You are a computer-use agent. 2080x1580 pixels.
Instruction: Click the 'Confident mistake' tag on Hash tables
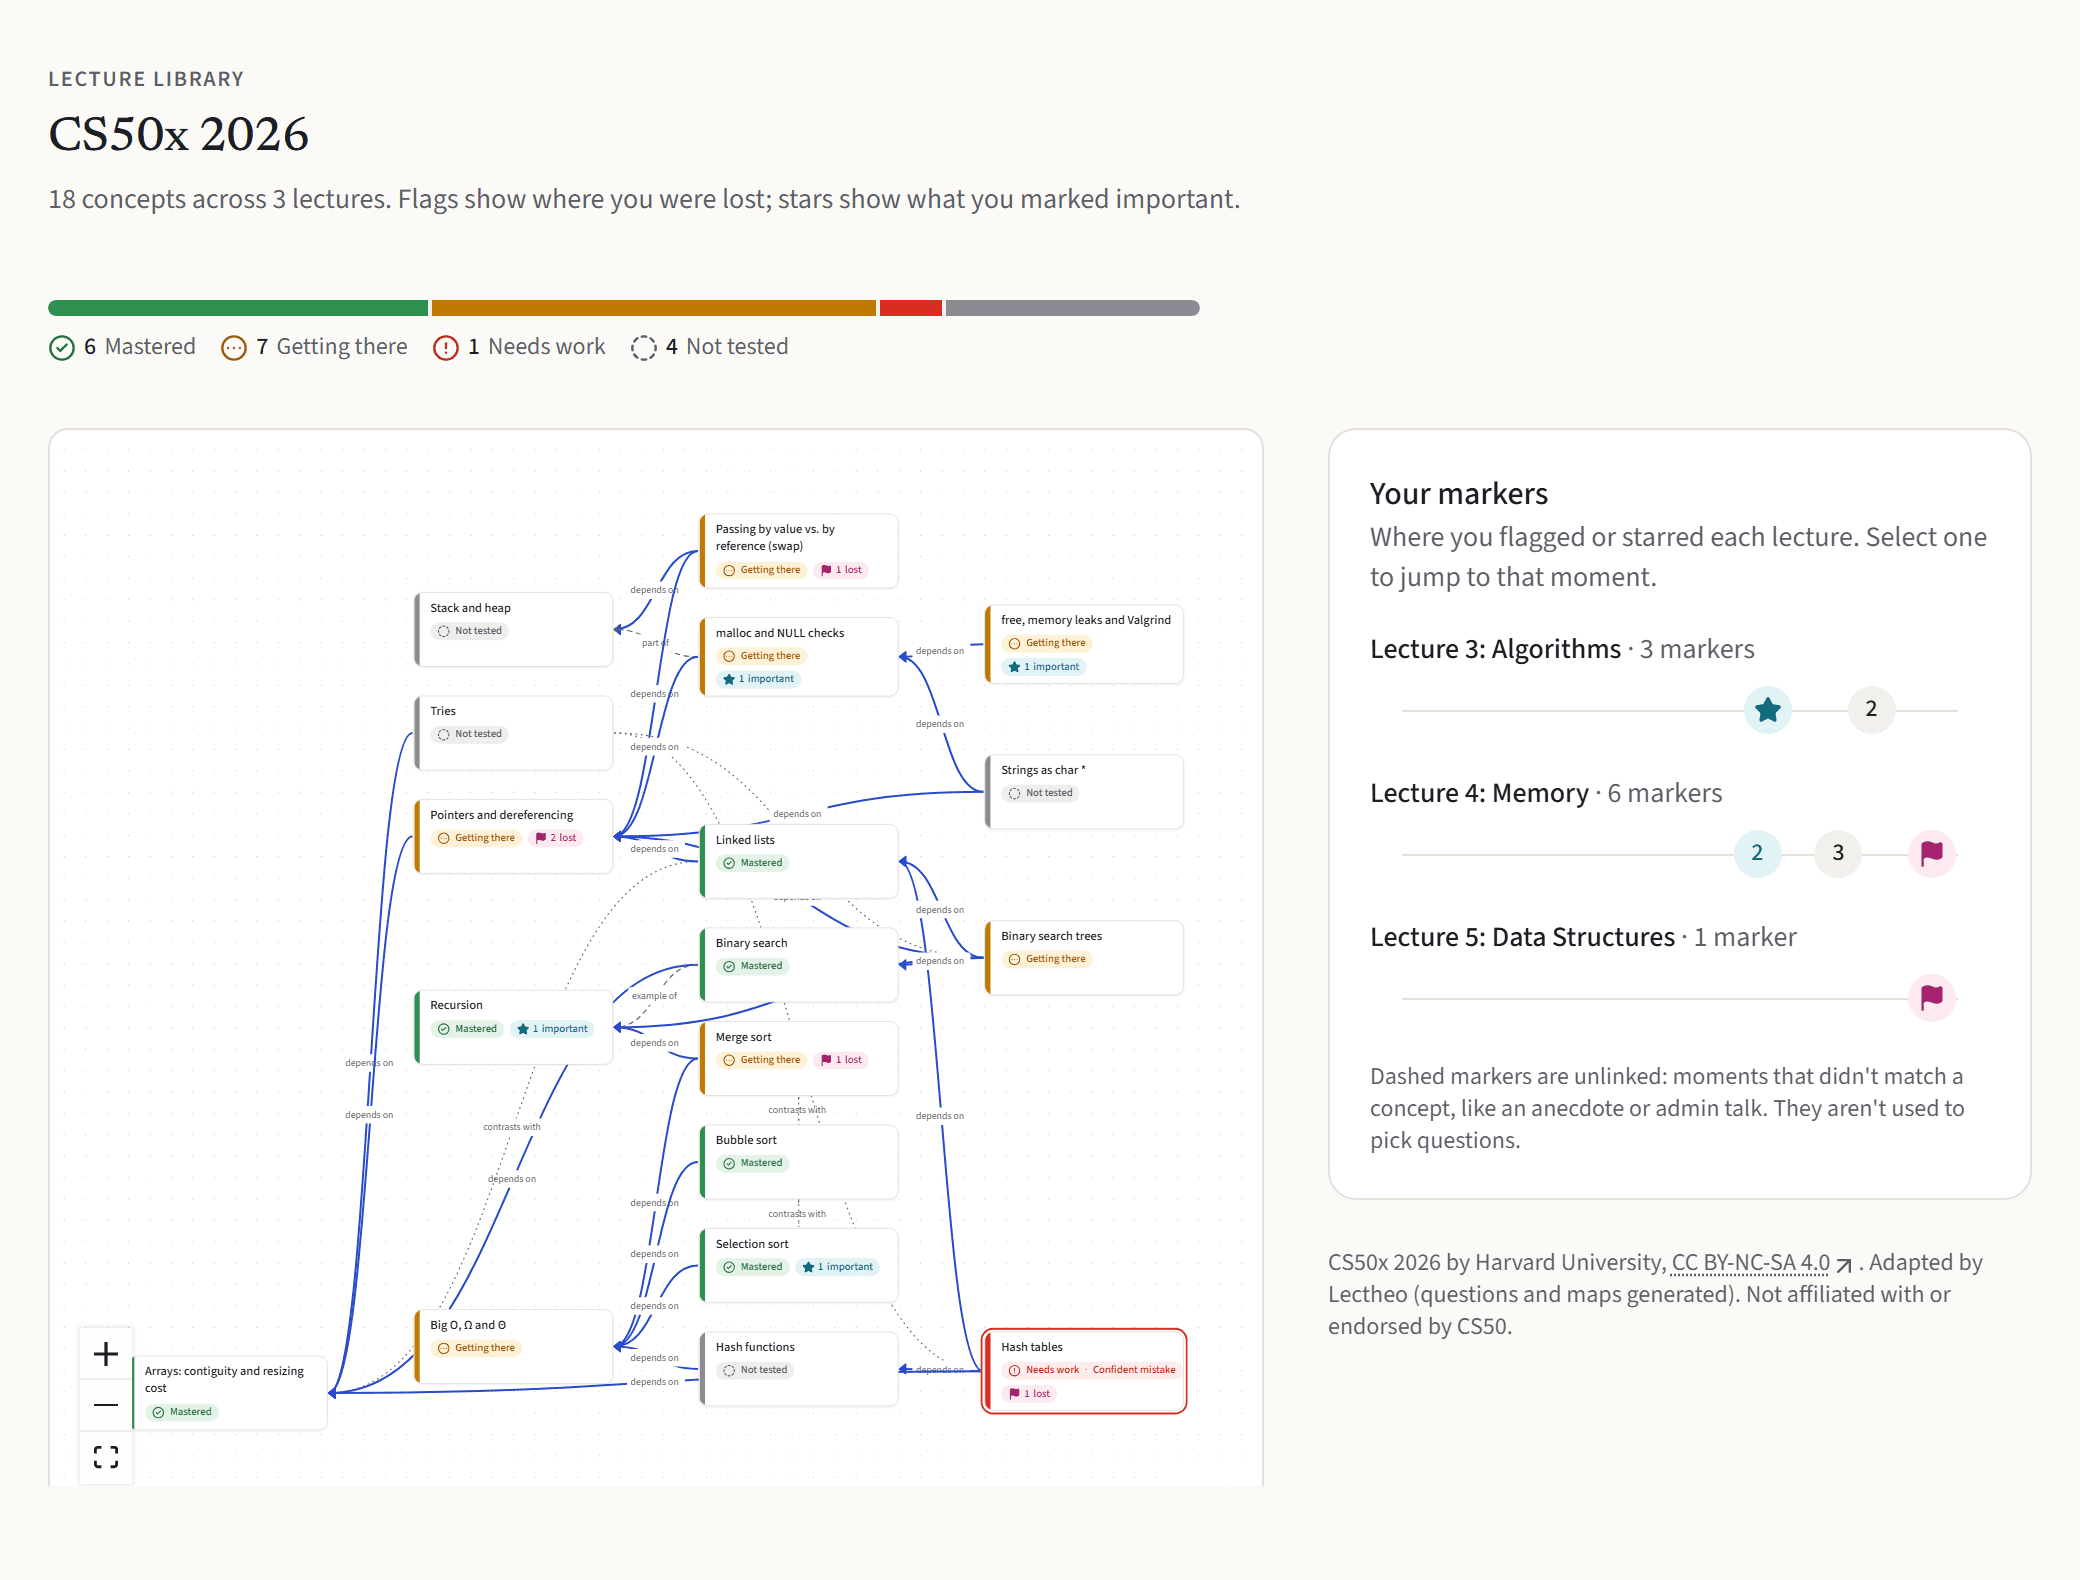click(x=1134, y=1370)
